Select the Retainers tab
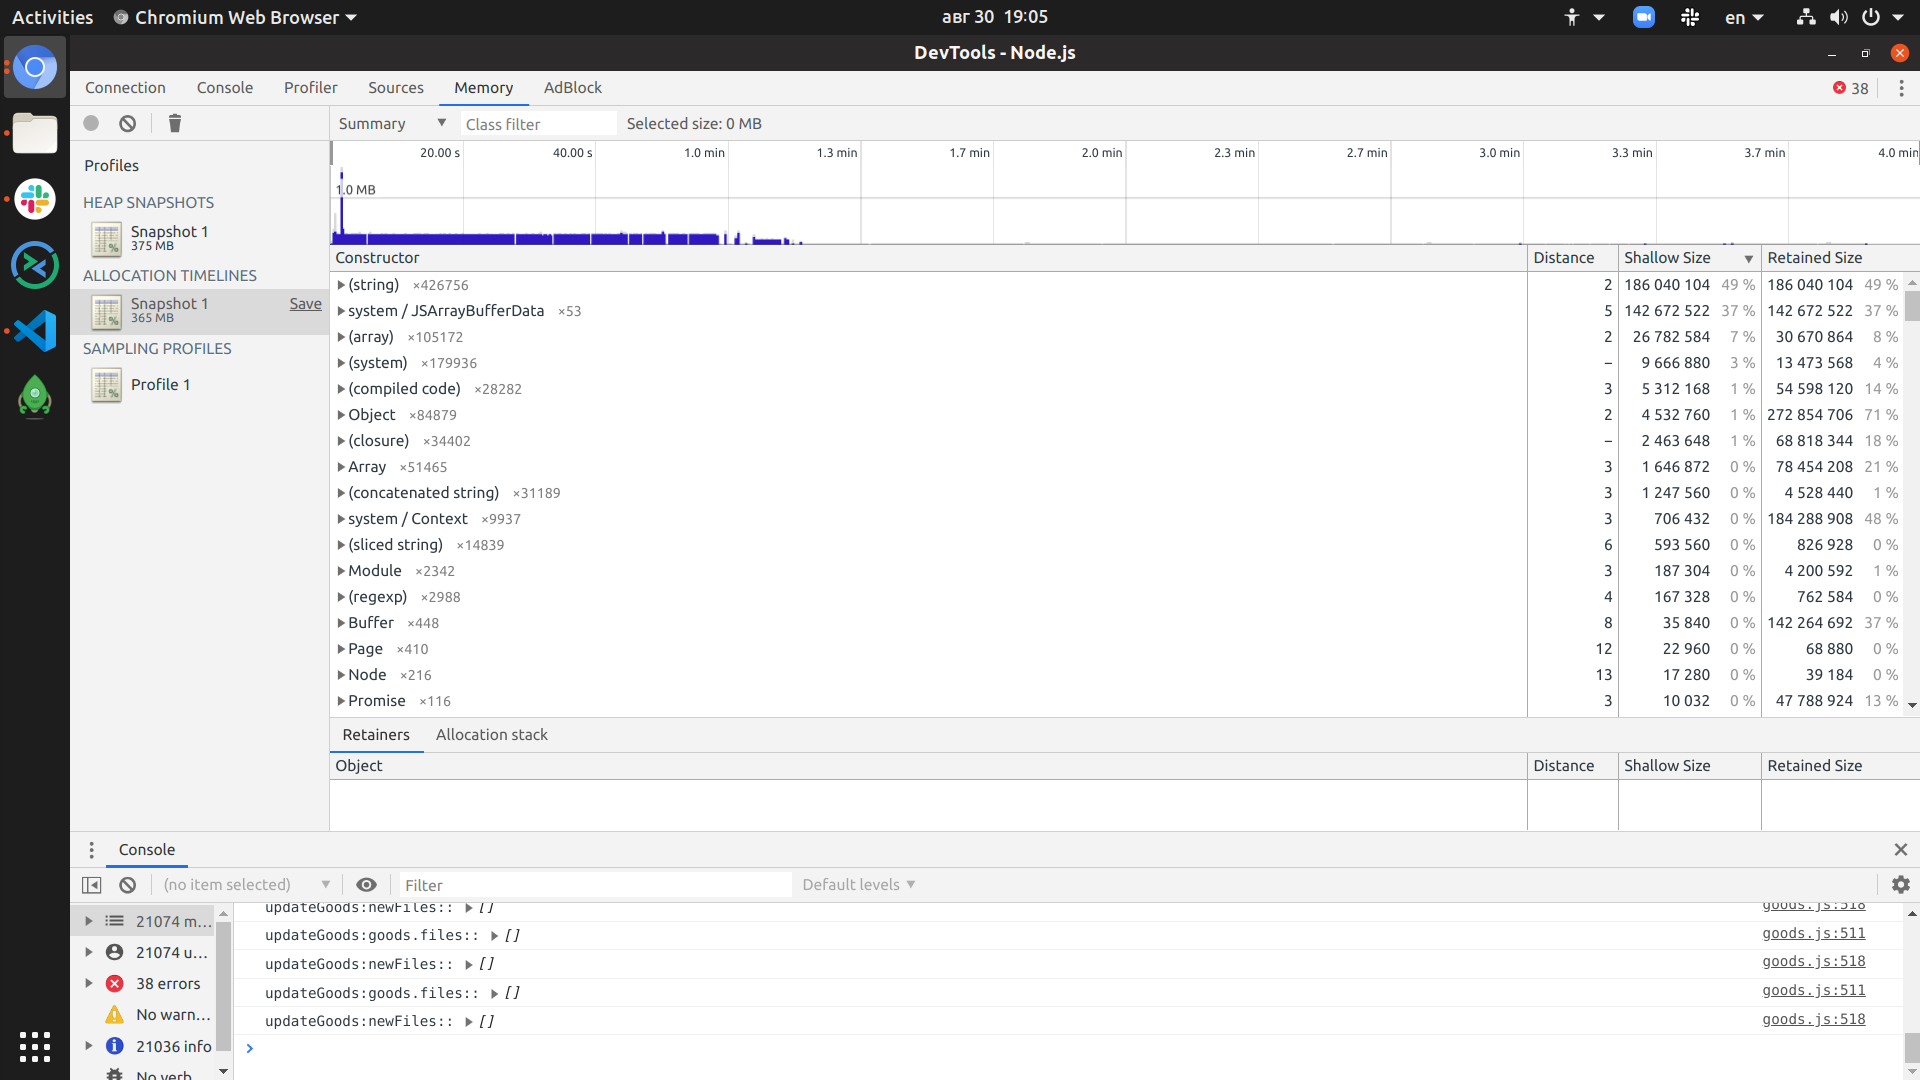Screen dimensions: 1920x1080 (376, 735)
